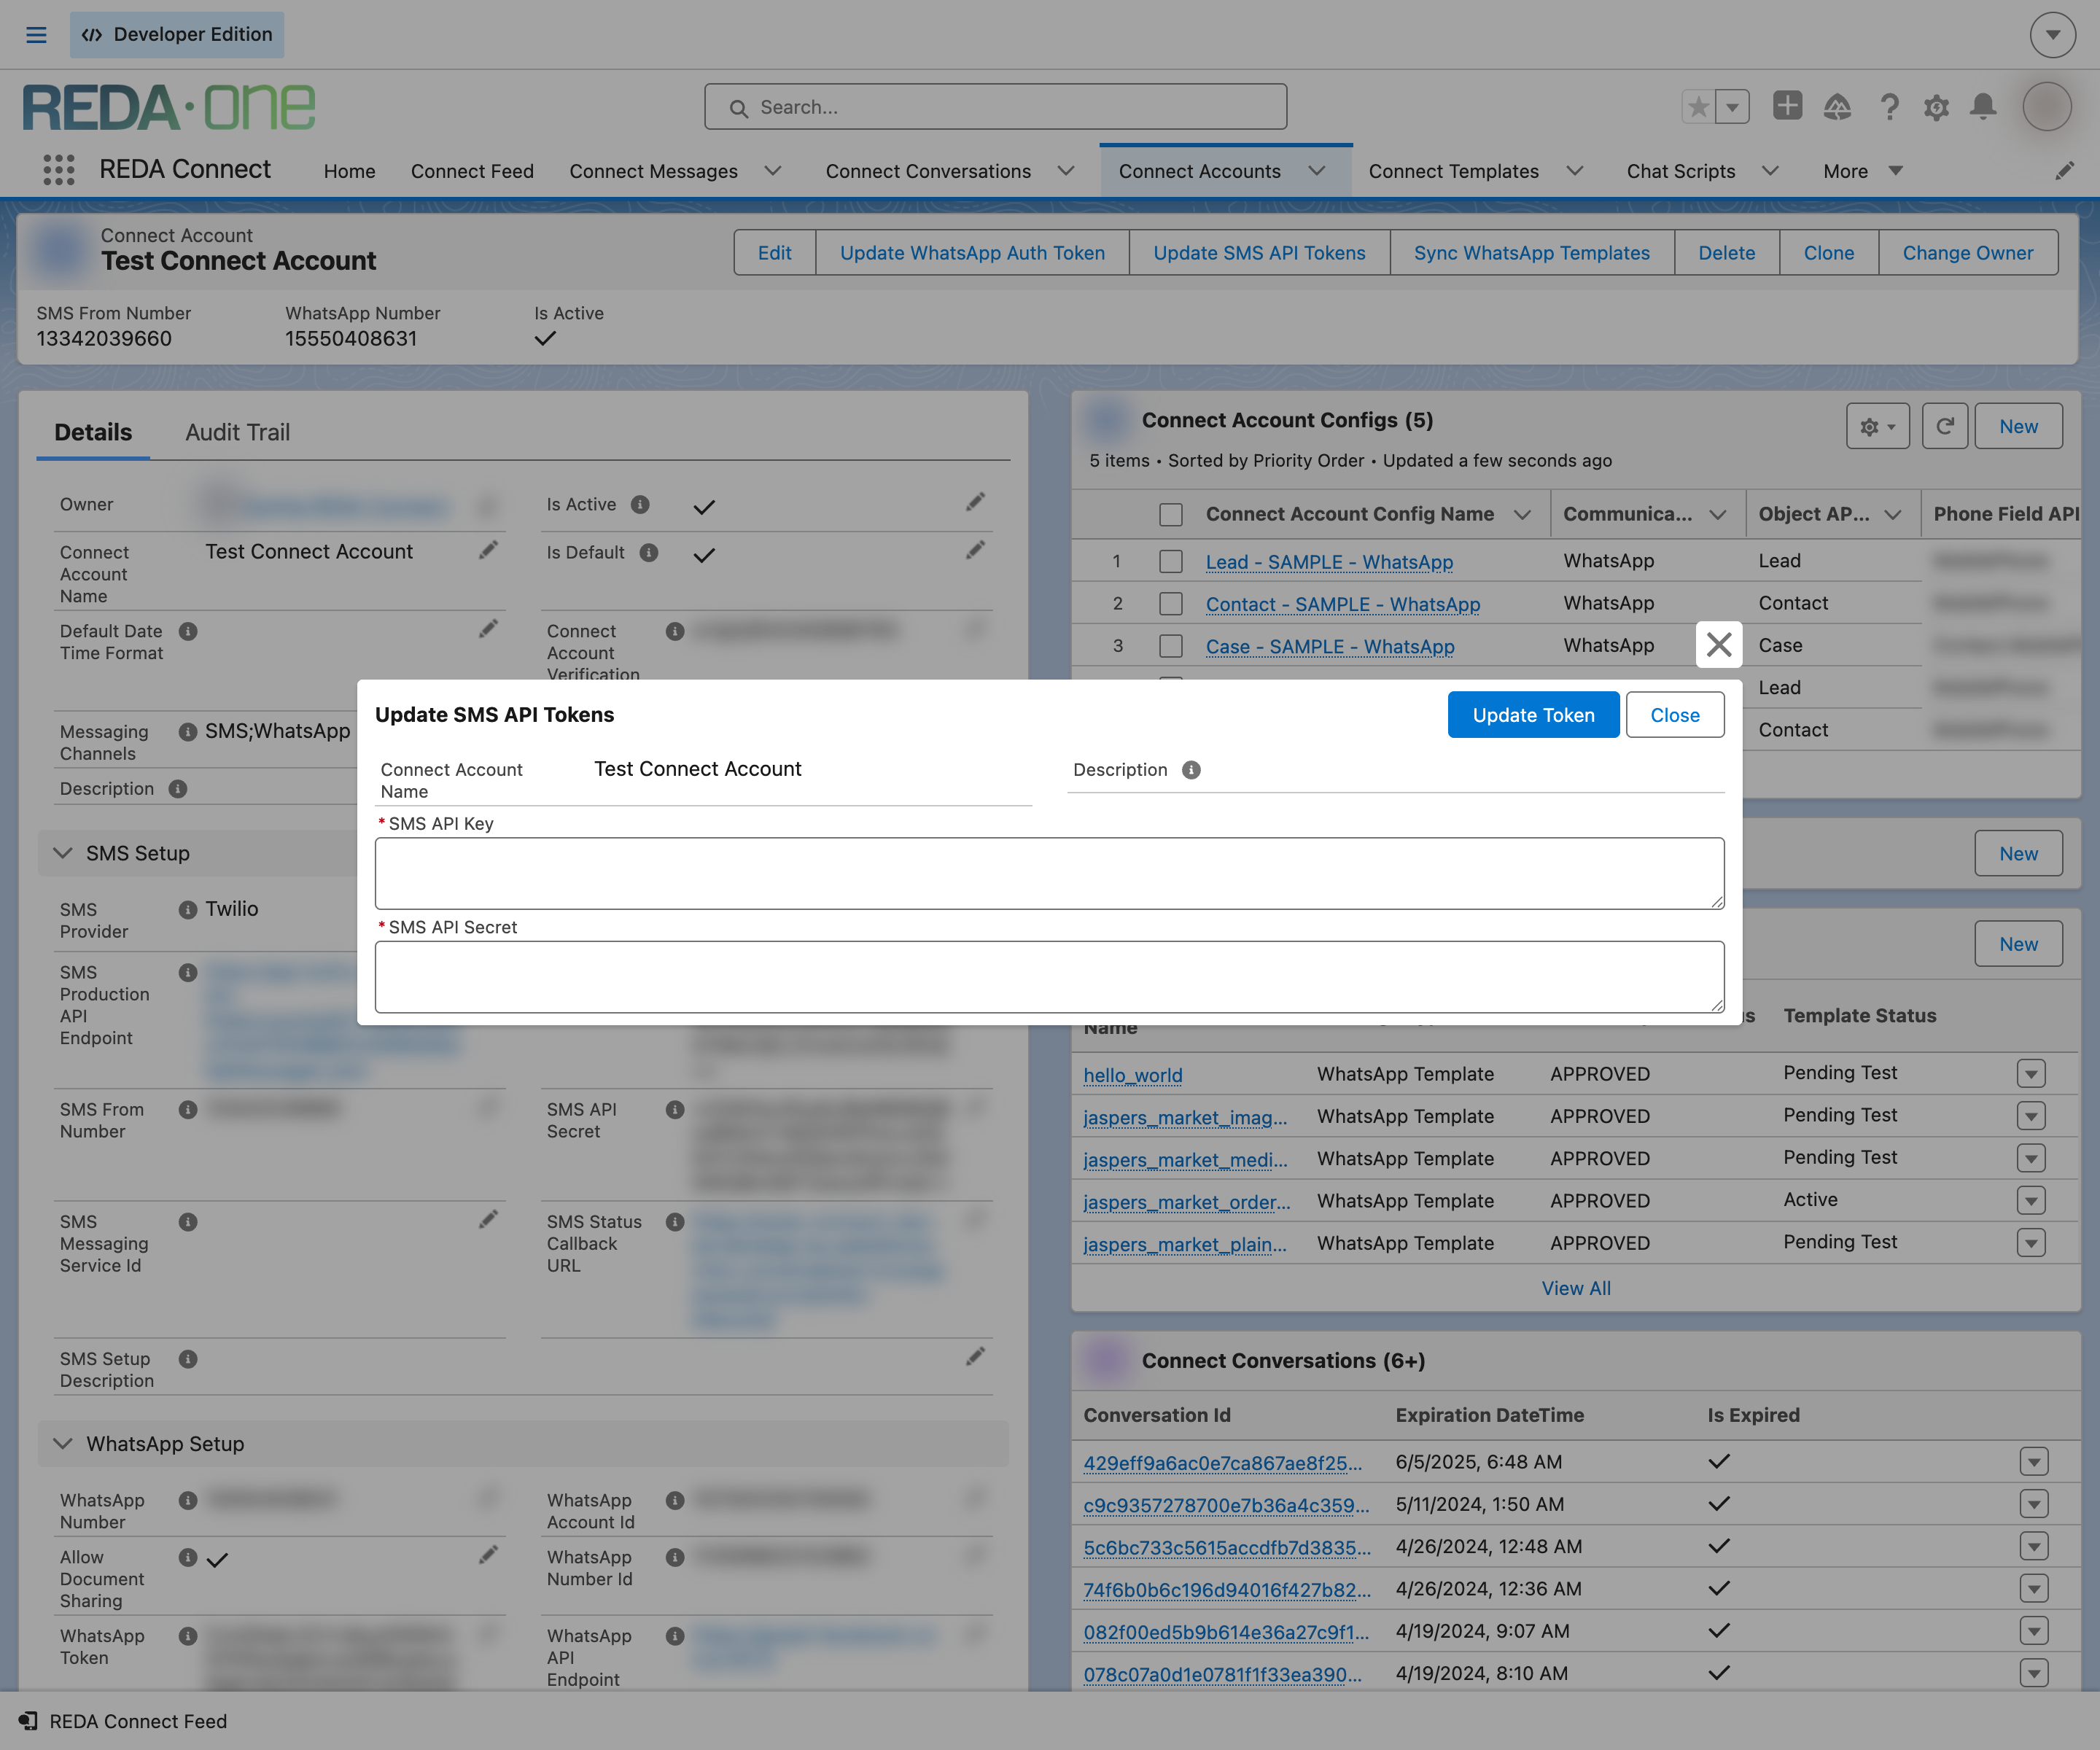Focus the SMS API Key text area
Screen dimensions: 2100x1750
(x=1049, y=873)
